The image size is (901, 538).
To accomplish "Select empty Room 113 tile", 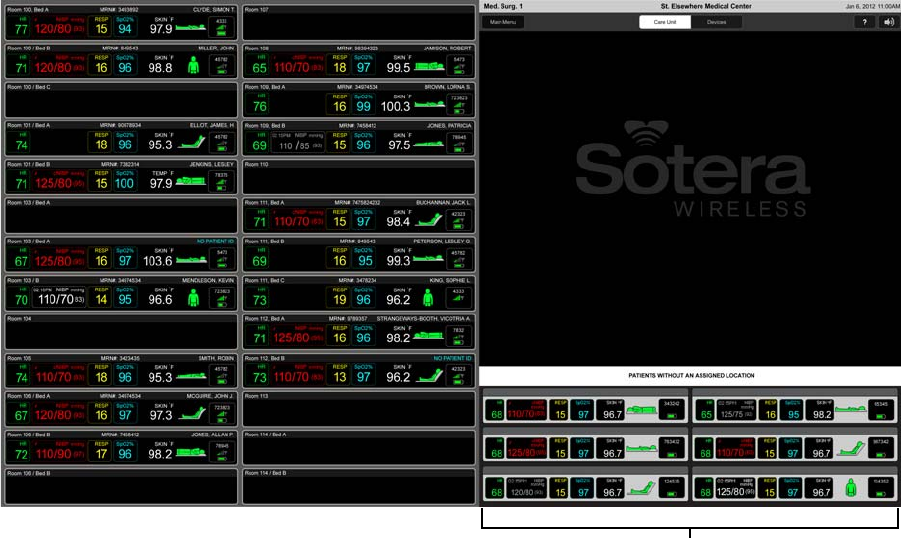I will point(359,409).
